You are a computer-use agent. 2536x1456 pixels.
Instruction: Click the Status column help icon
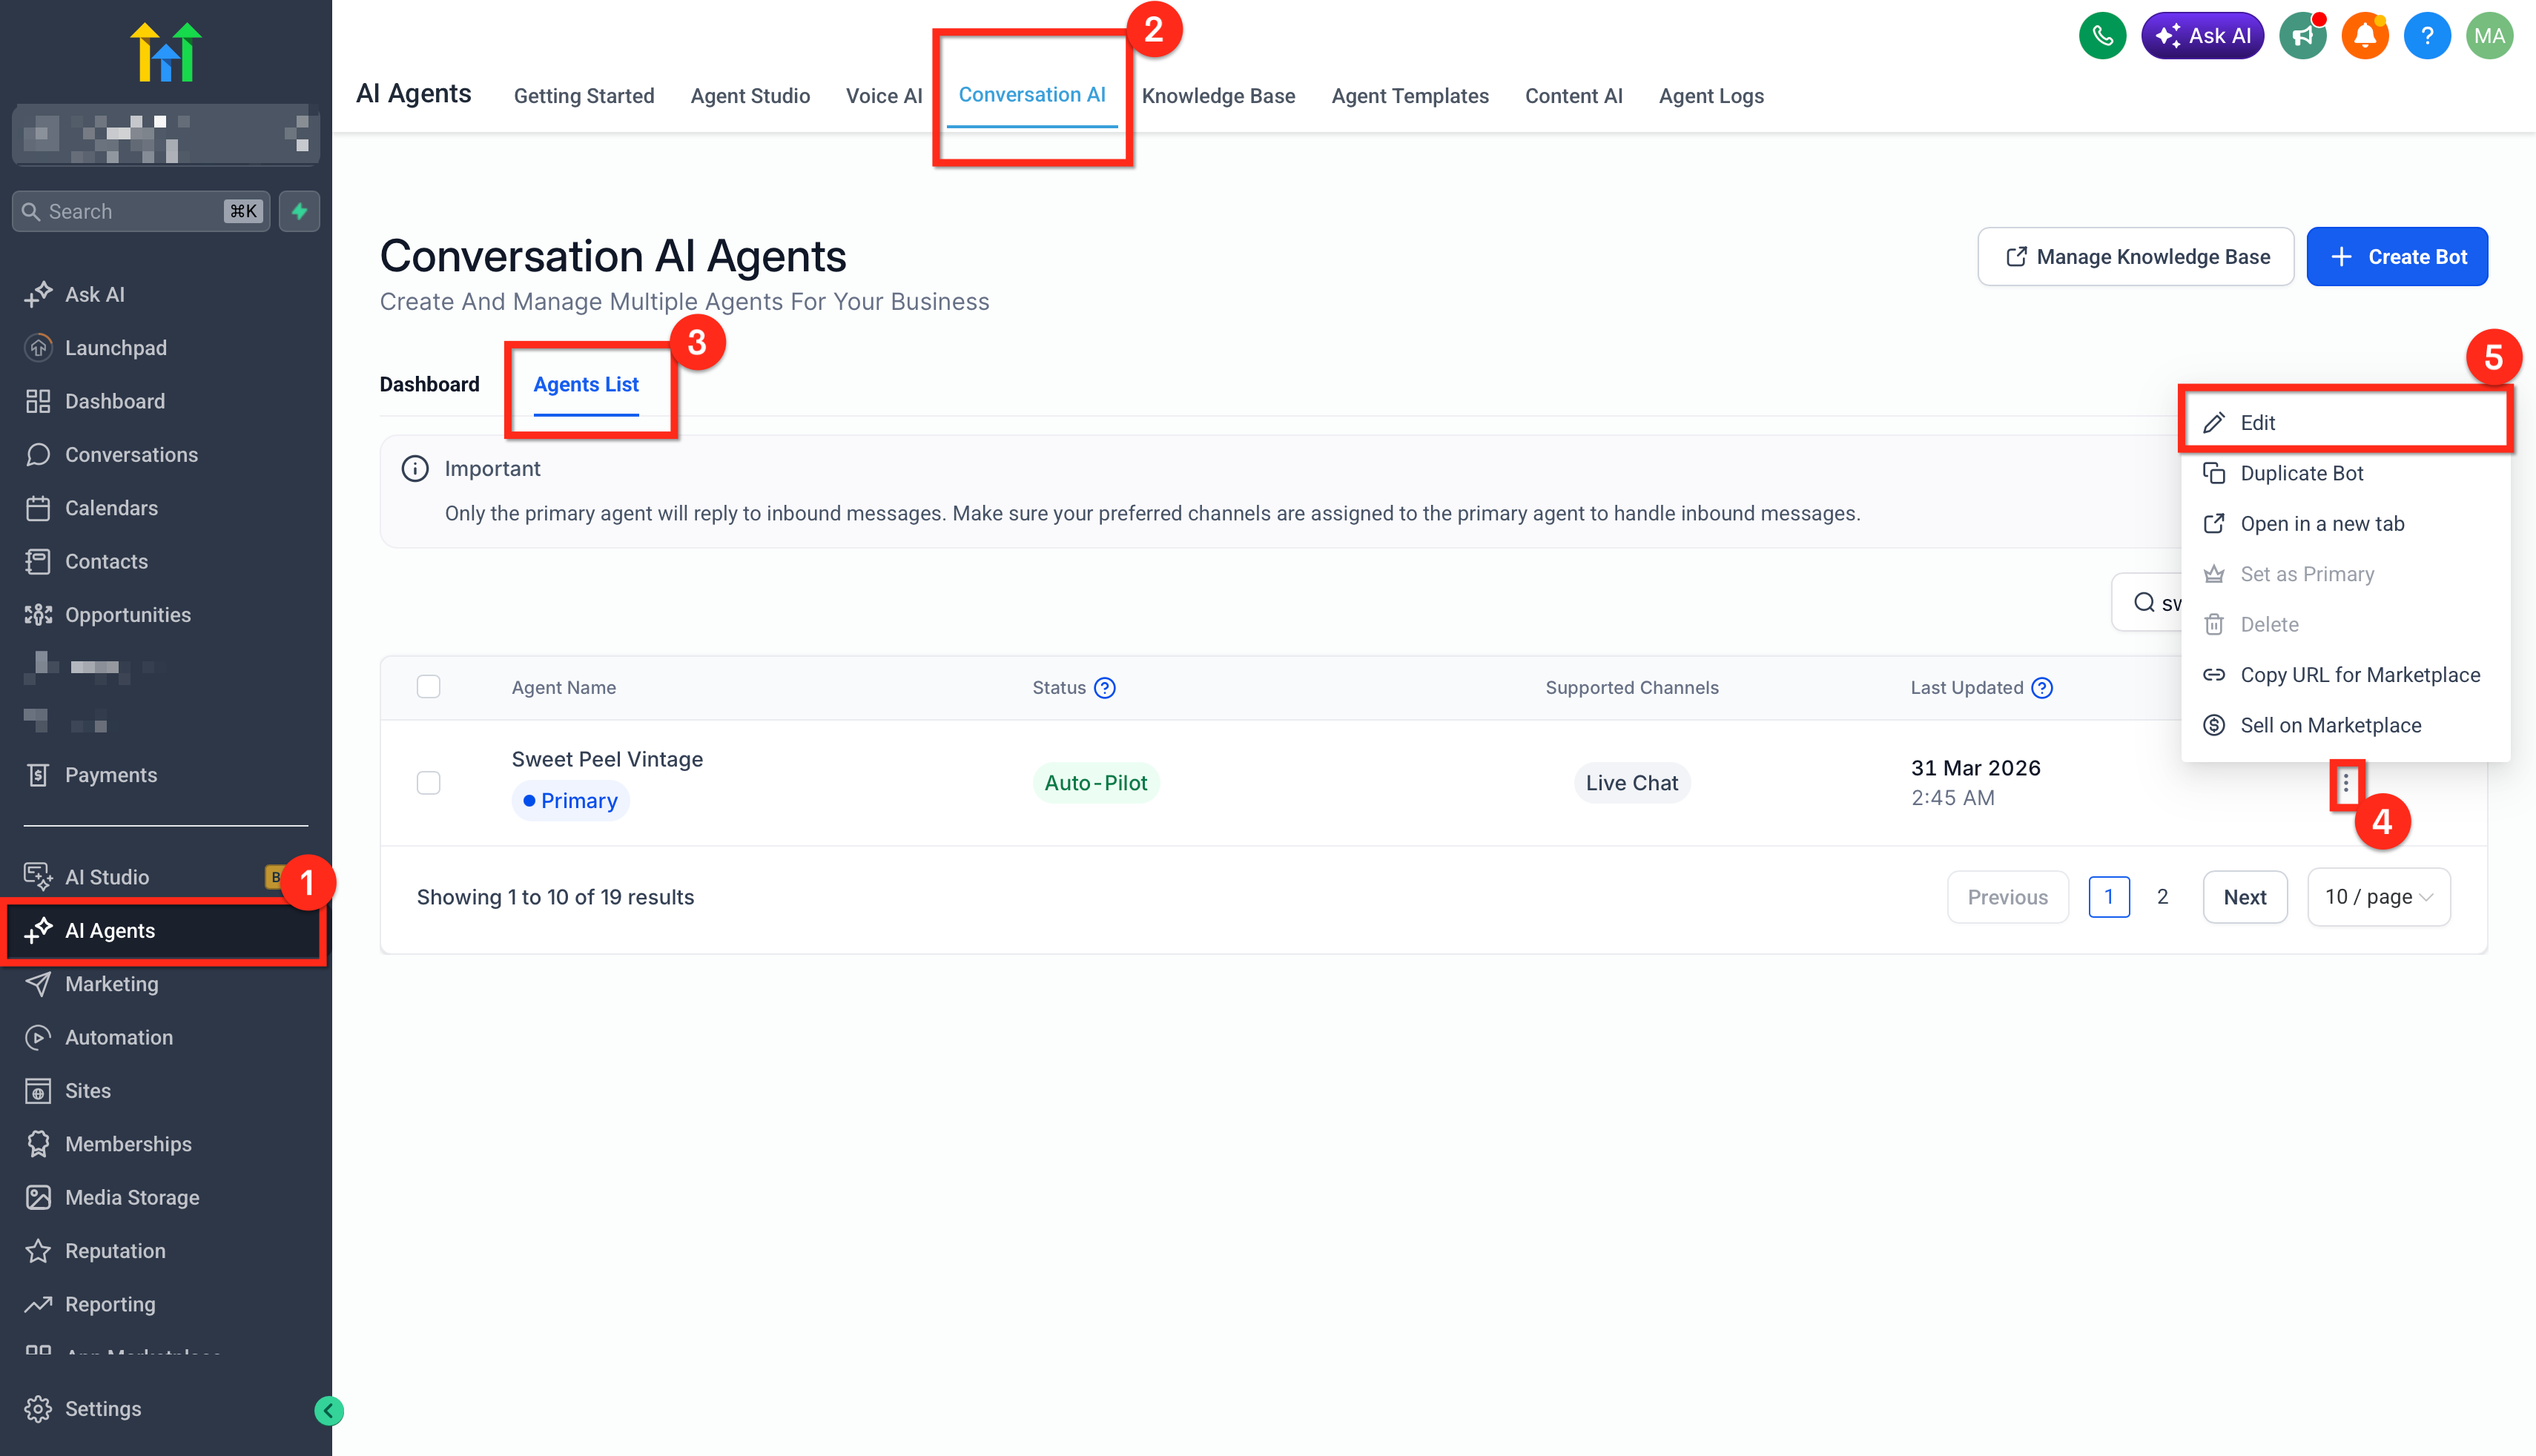(x=1104, y=688)
